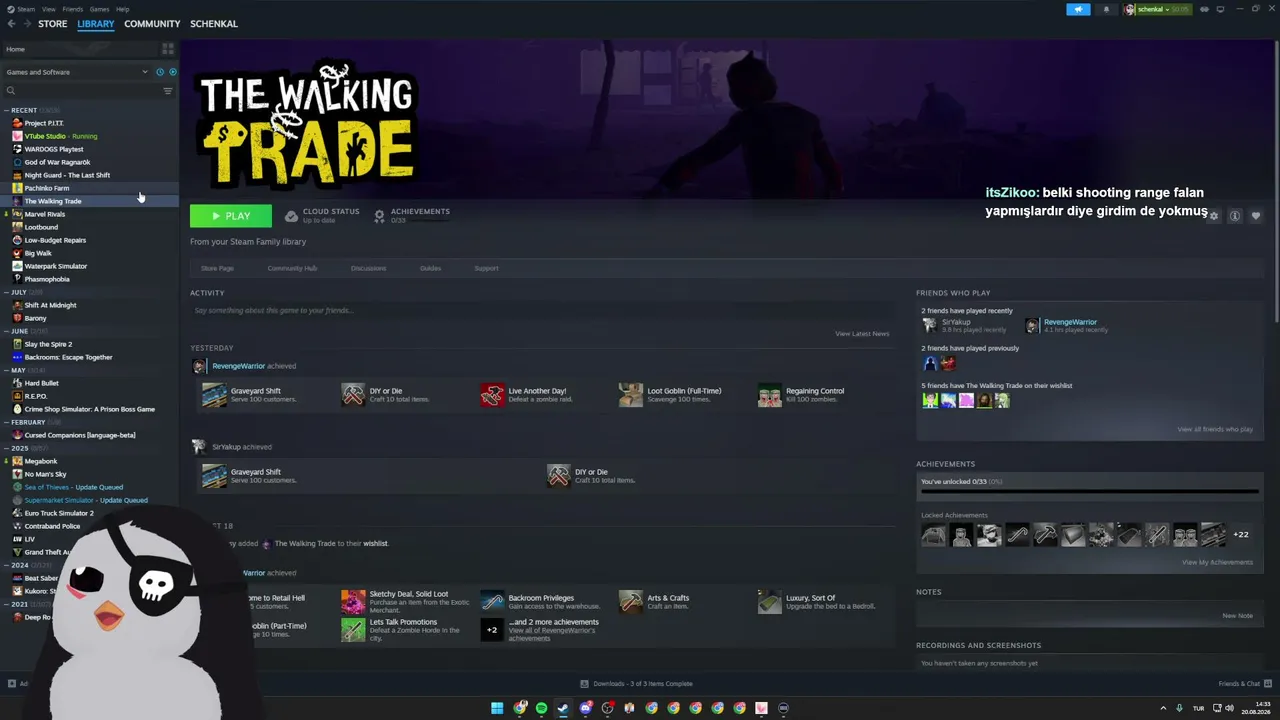Open RevengeWarrior's profile in Friends Who Play
1280x720 pixels.
tap(1070, 322)
